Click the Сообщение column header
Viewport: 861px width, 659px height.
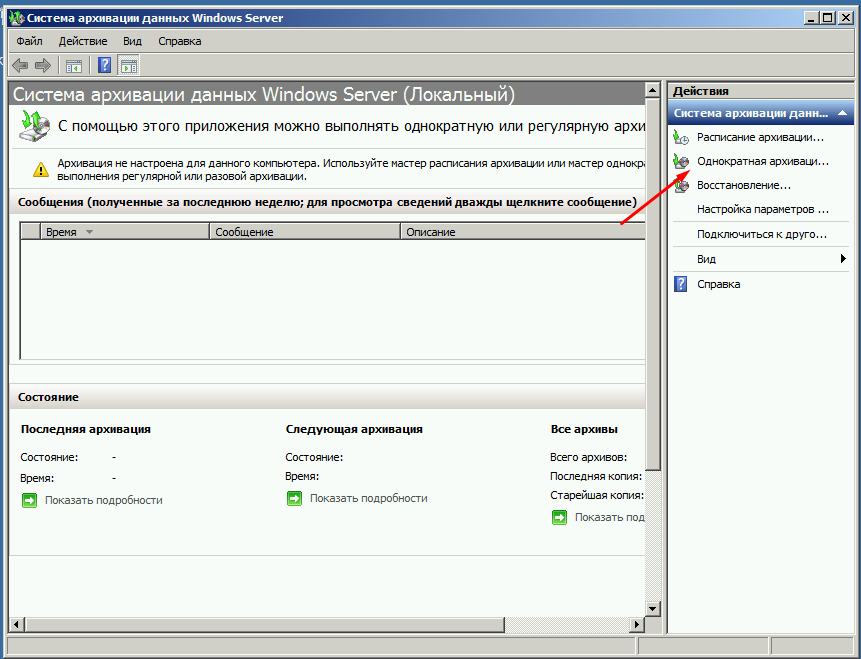(x=304, y=232)
